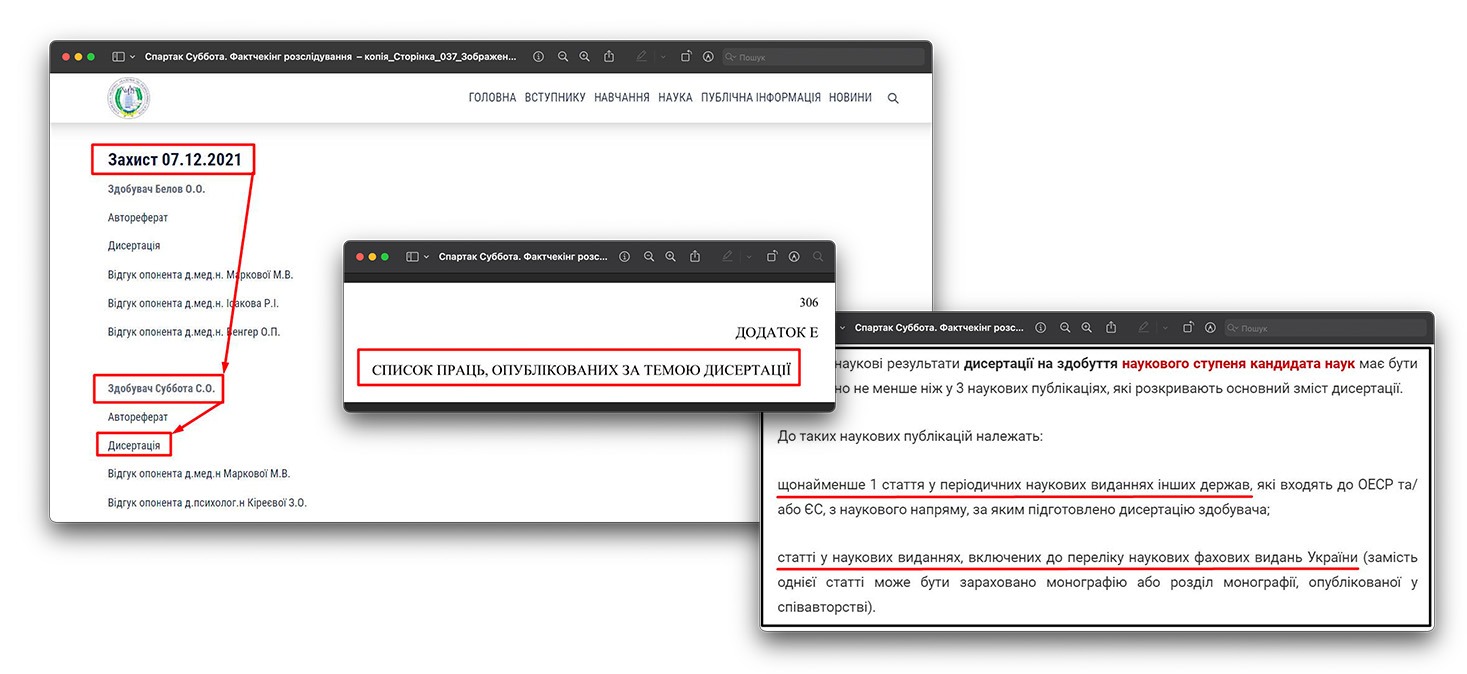Viewport: 1467px width, 674px height.
Task: Click markup icon in the bottom-right text window
Action: click(x=1210, y=328)
